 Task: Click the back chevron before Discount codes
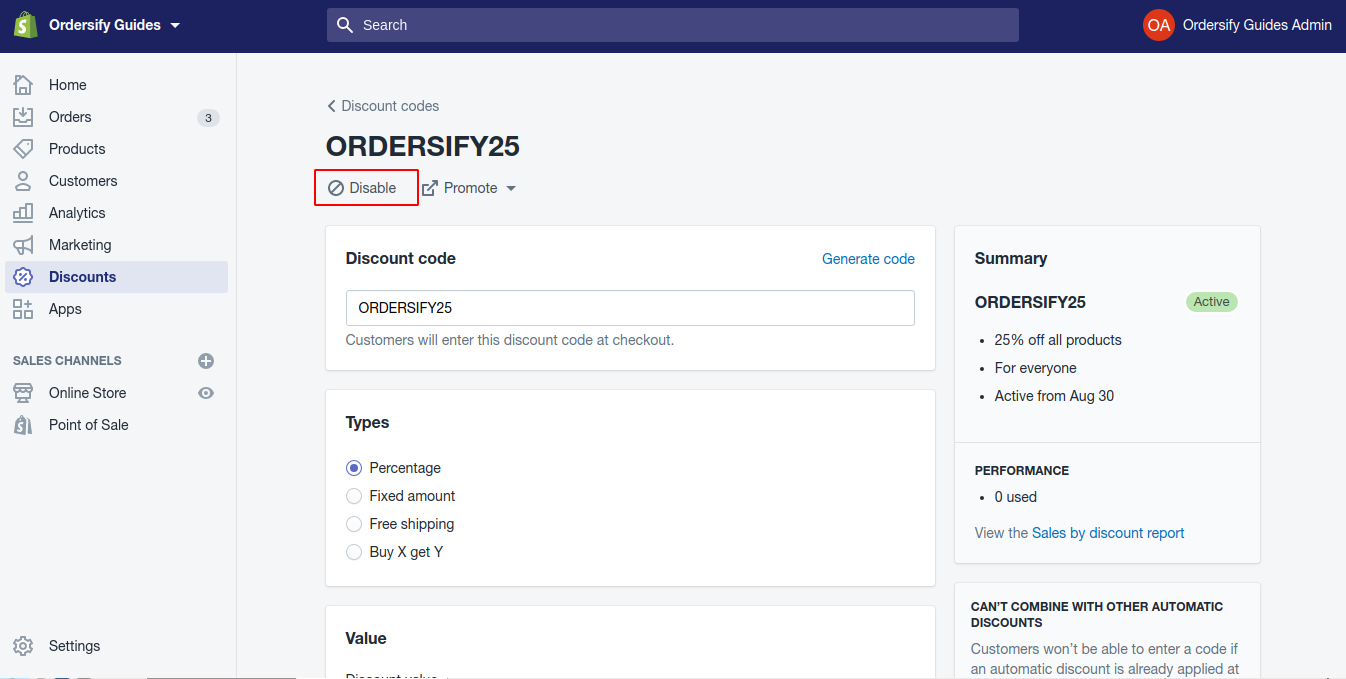pos(331,106)
